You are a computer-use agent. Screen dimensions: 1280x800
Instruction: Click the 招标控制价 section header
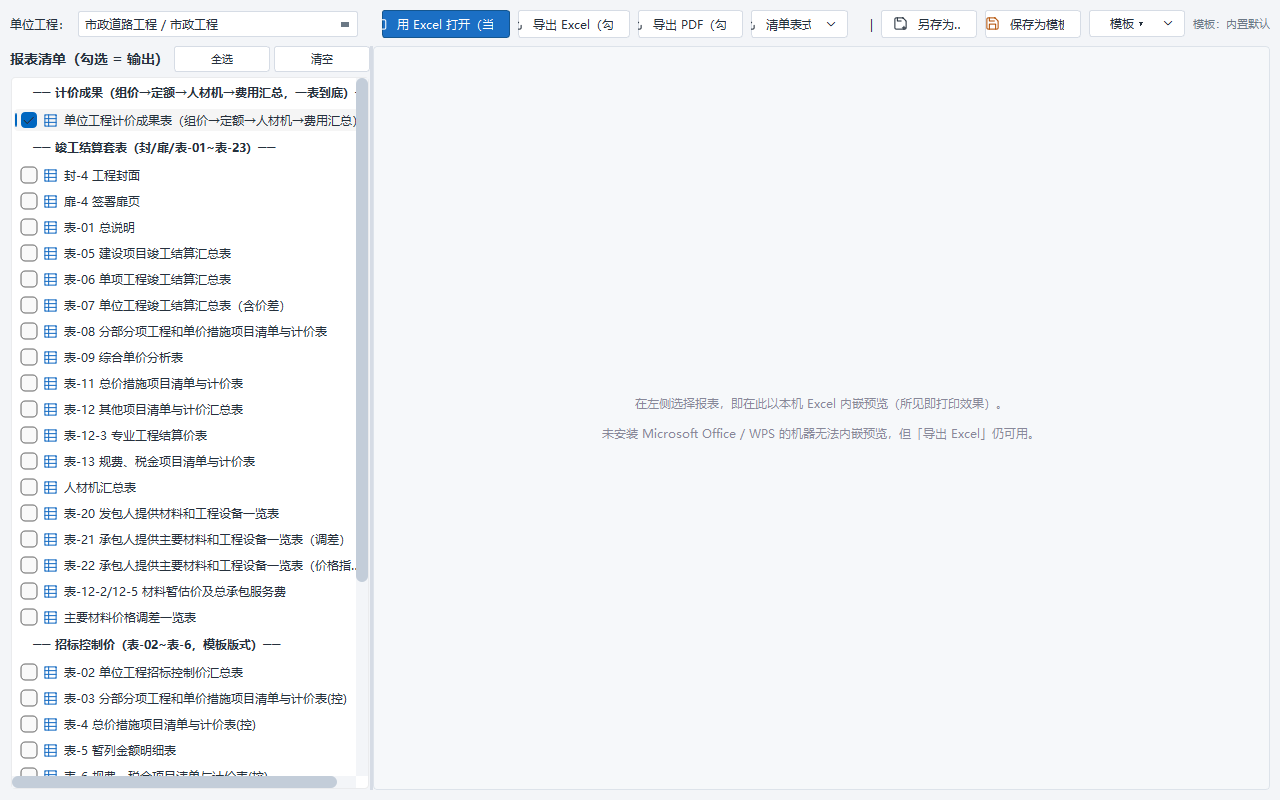tap(156, 645)
